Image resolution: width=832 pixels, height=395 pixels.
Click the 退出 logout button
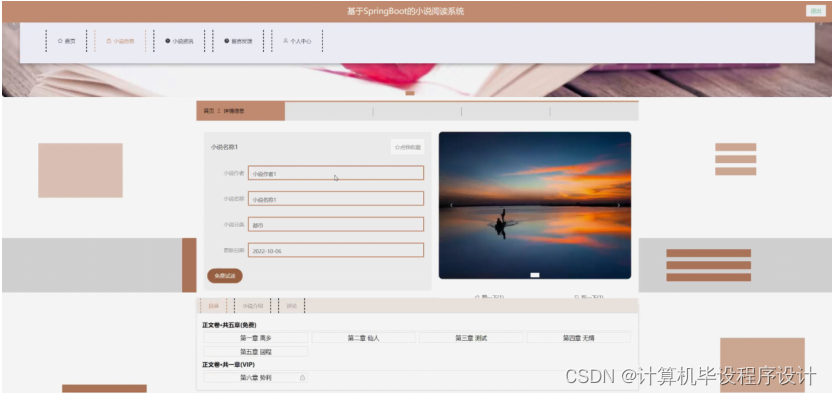[816, 11]
